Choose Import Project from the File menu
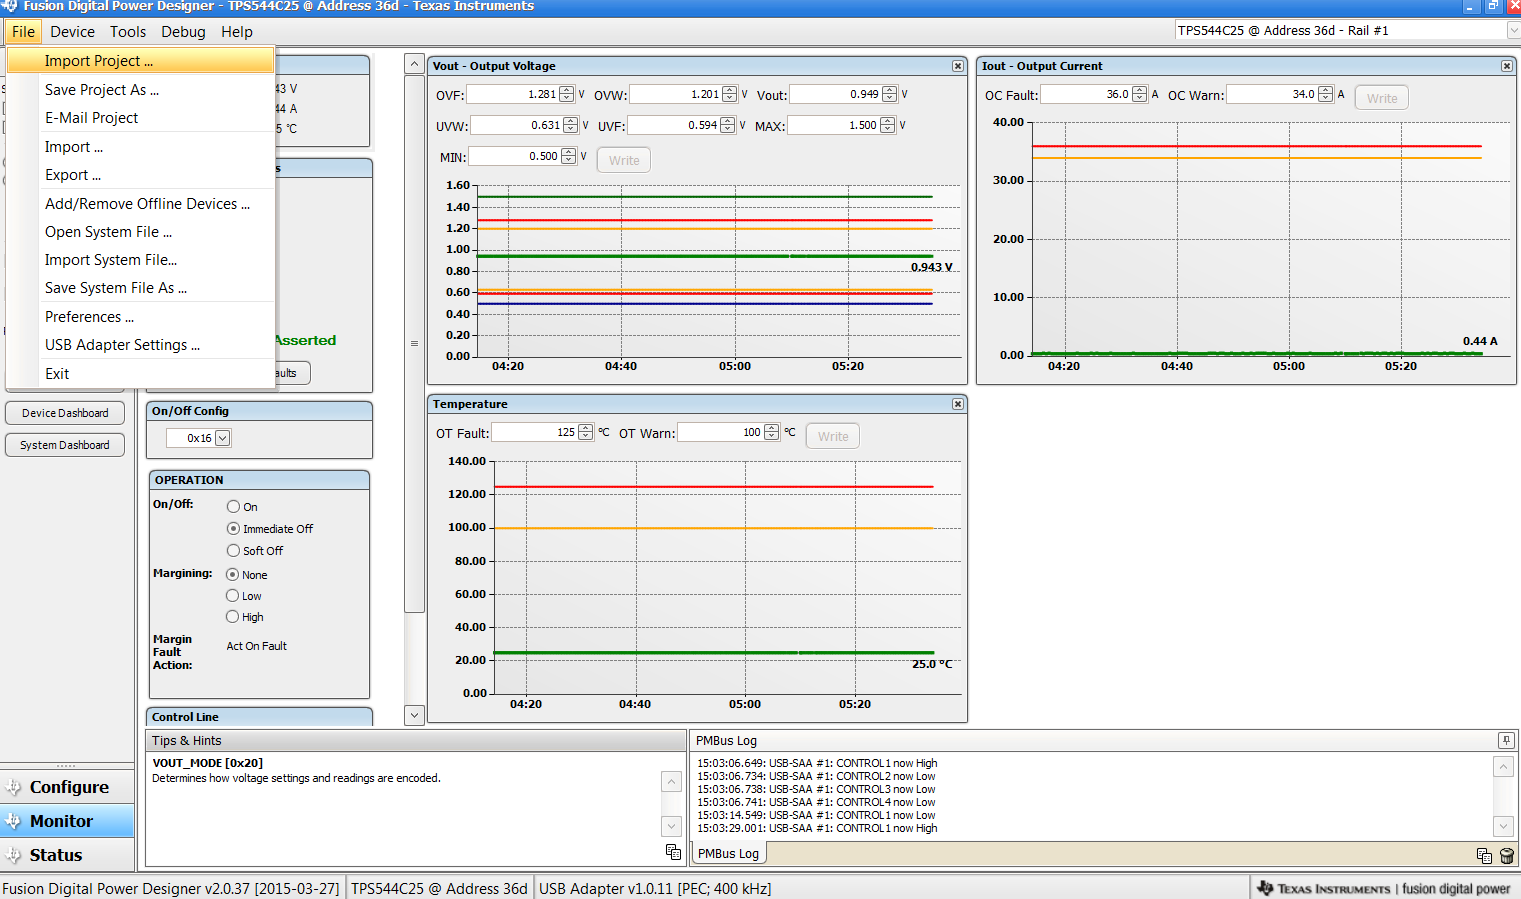This screenshot has height=899, width=1521. [x=99, y=61]
